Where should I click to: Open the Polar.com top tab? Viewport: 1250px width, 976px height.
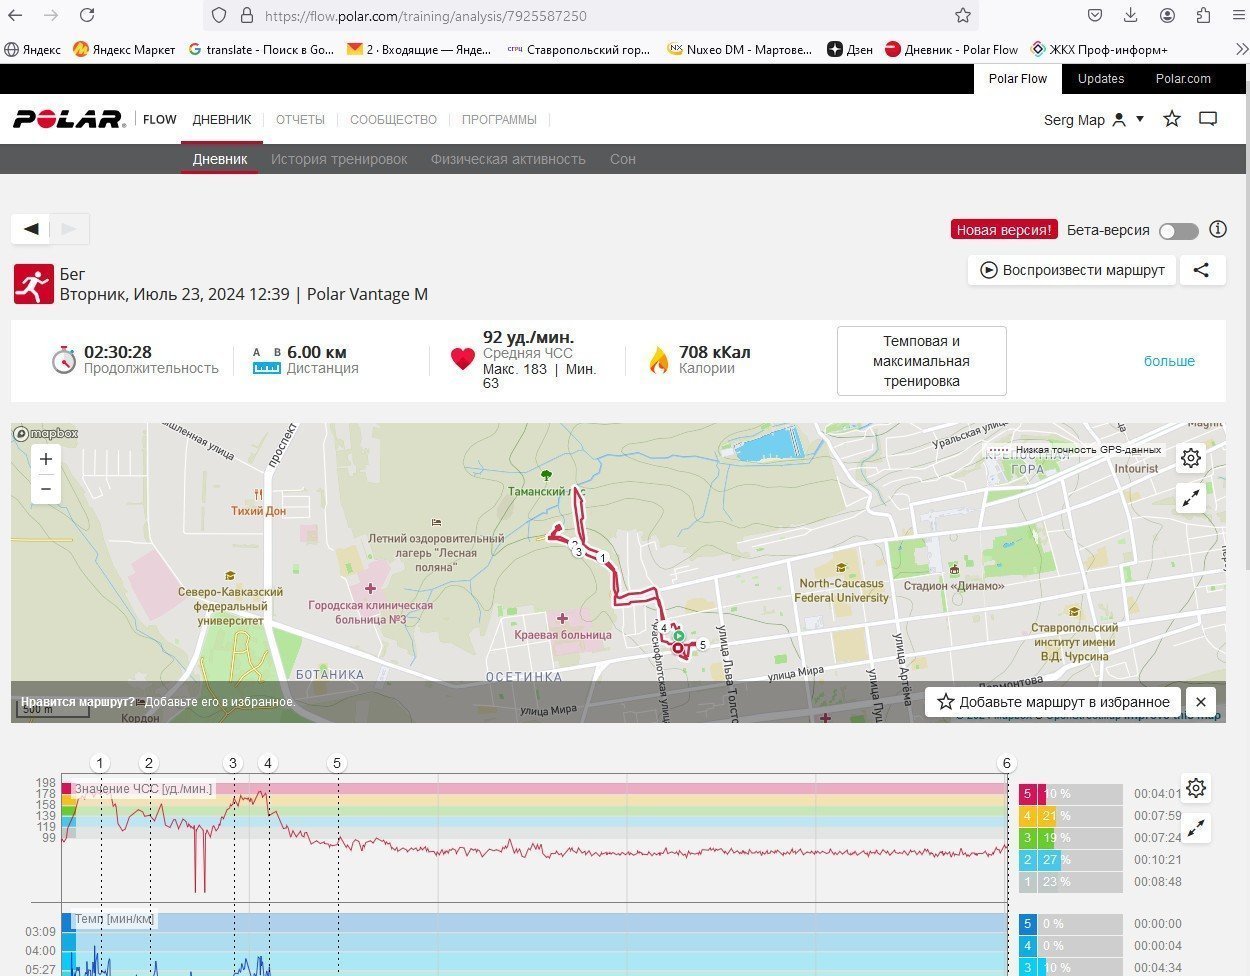(1183, 79)
